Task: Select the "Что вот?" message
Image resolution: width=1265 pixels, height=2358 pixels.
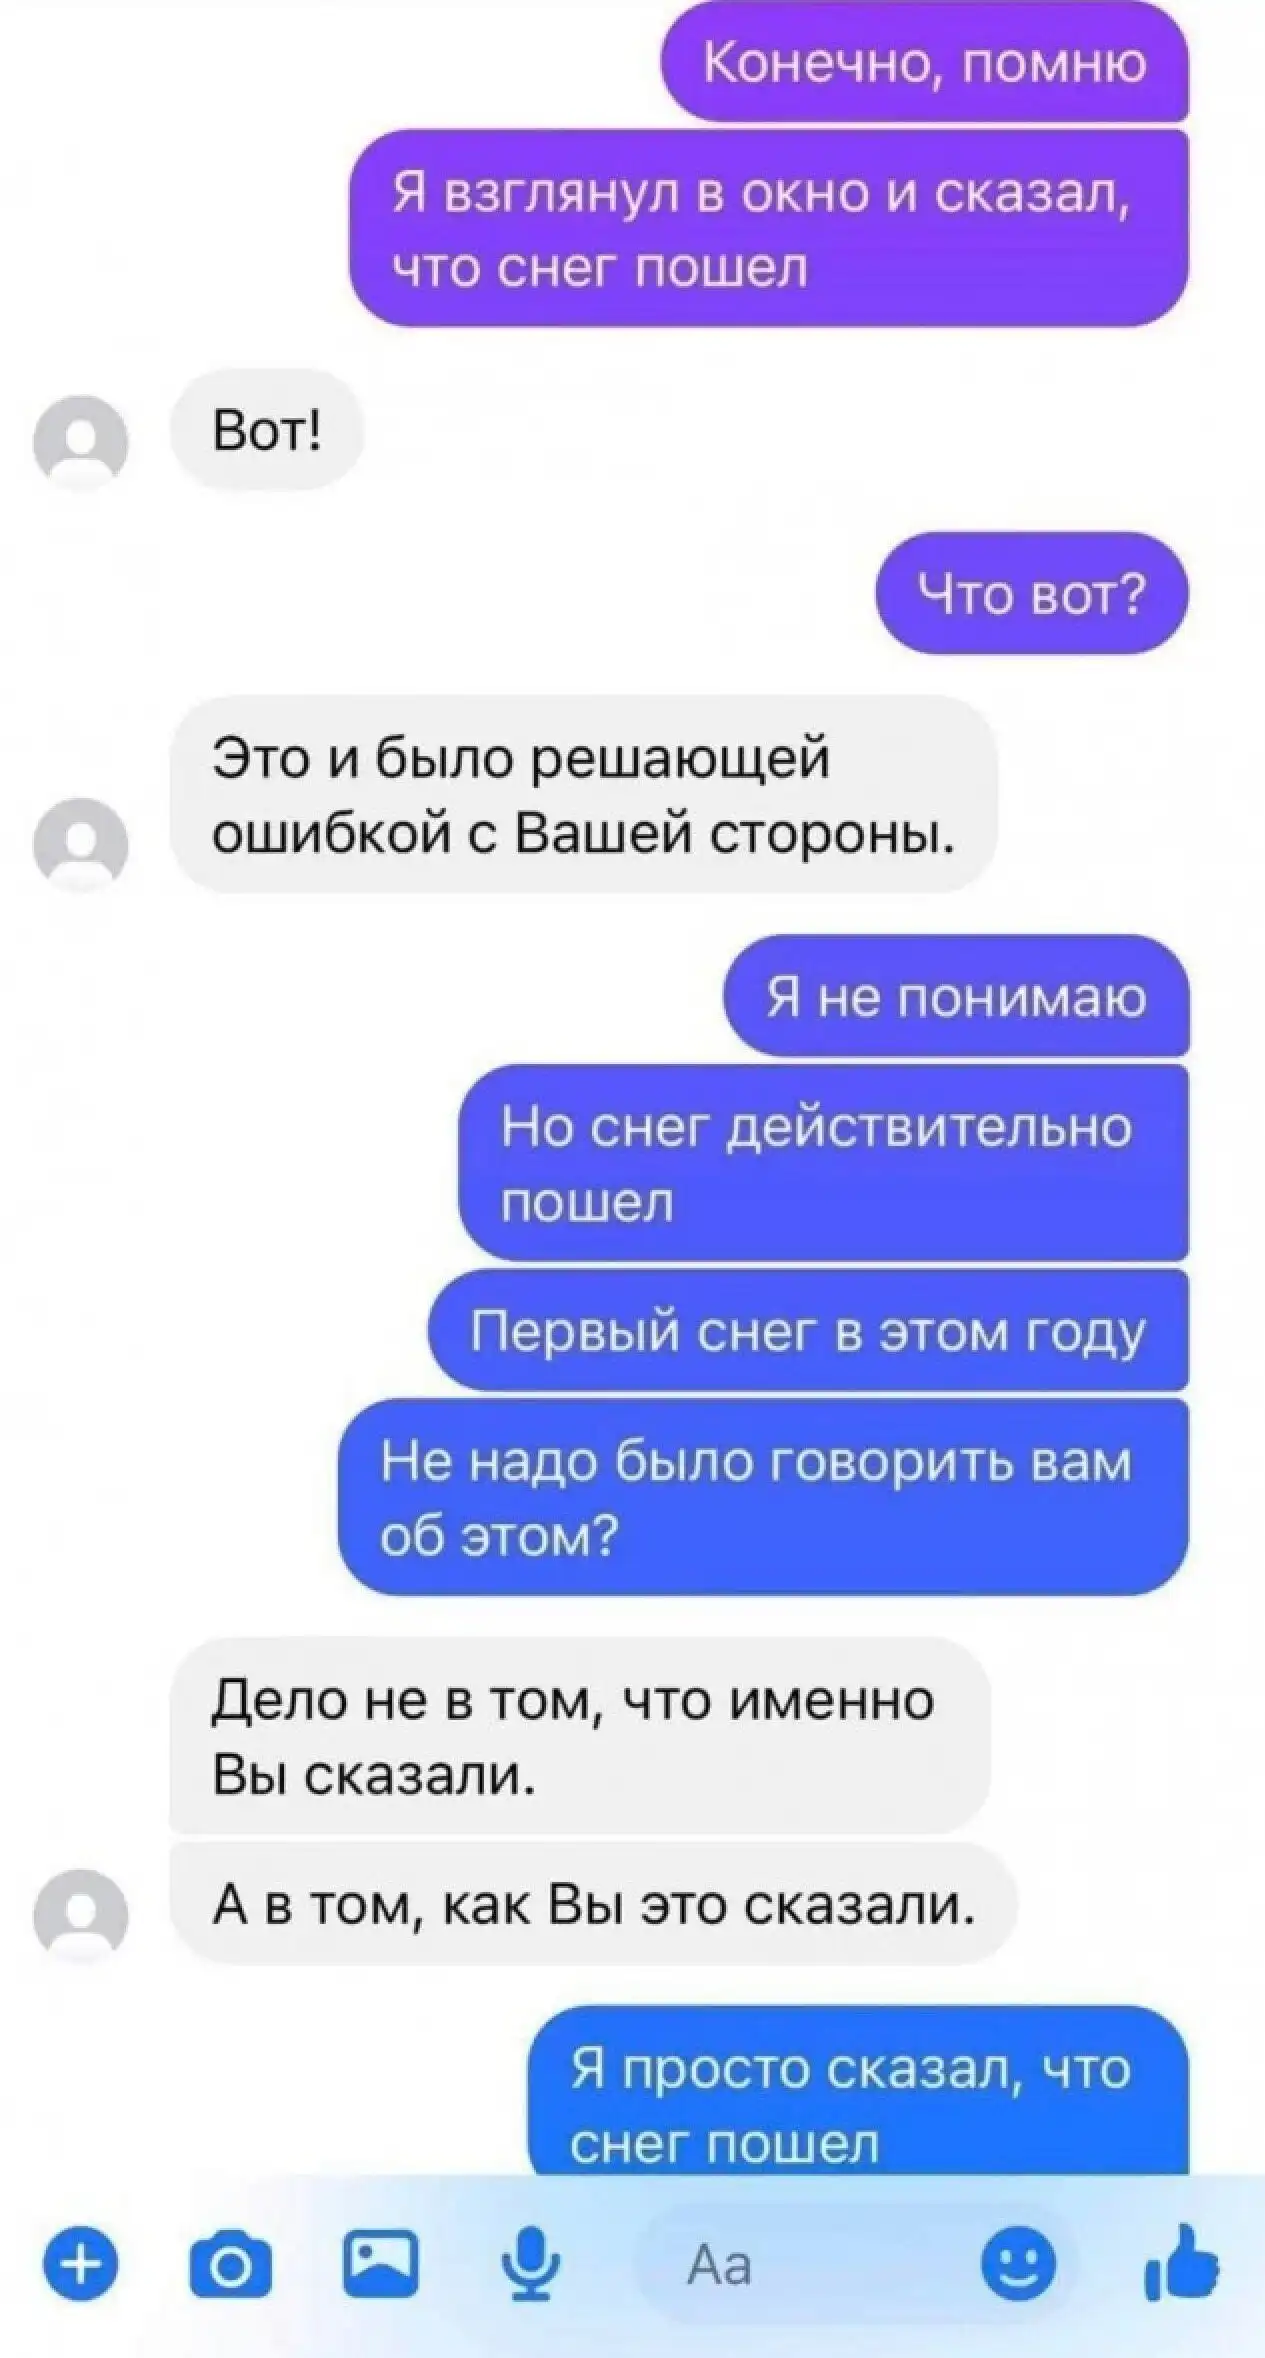Action: [x=1032, y=594]
